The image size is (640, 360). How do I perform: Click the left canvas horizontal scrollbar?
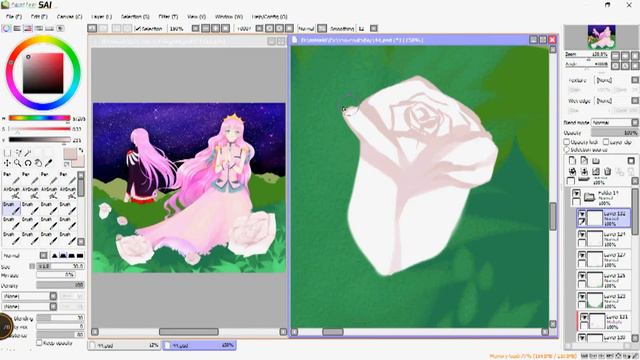pyautogui.click(x=189, y=332)
